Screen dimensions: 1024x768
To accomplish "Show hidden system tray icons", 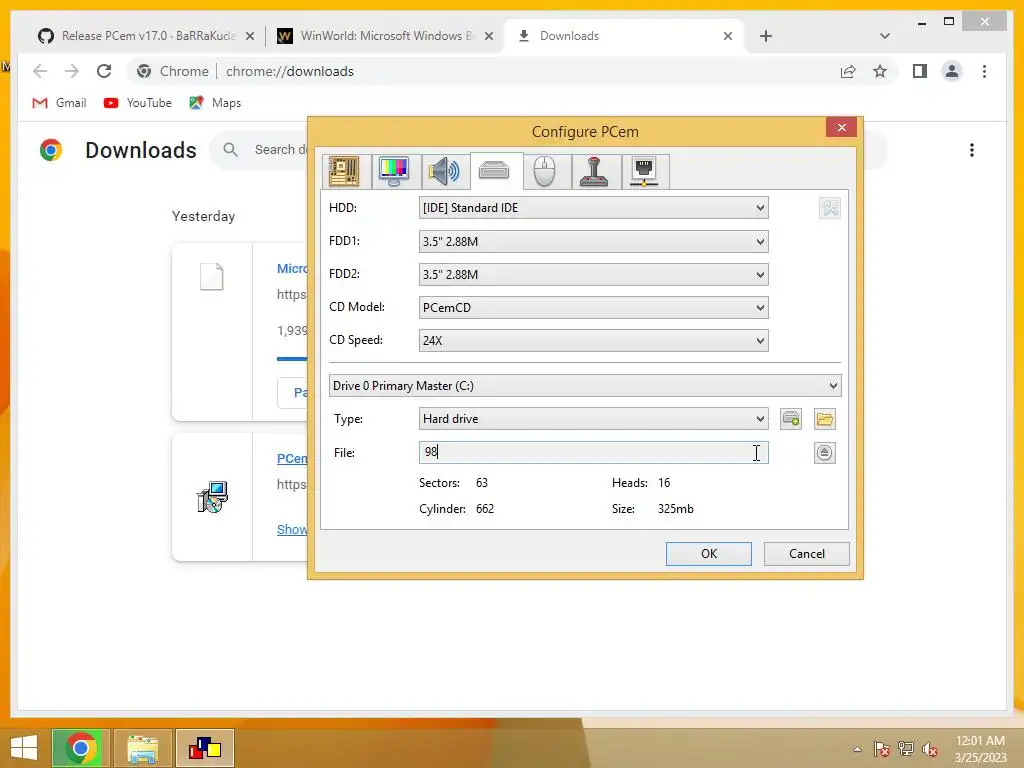I will click(857, 749).
